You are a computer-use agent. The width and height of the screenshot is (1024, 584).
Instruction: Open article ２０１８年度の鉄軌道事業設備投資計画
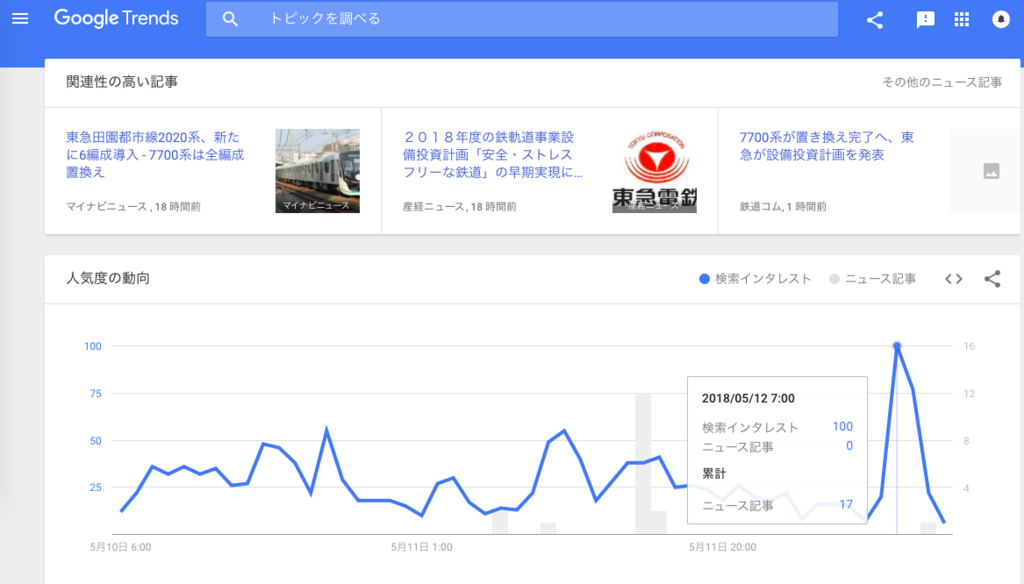492,155
